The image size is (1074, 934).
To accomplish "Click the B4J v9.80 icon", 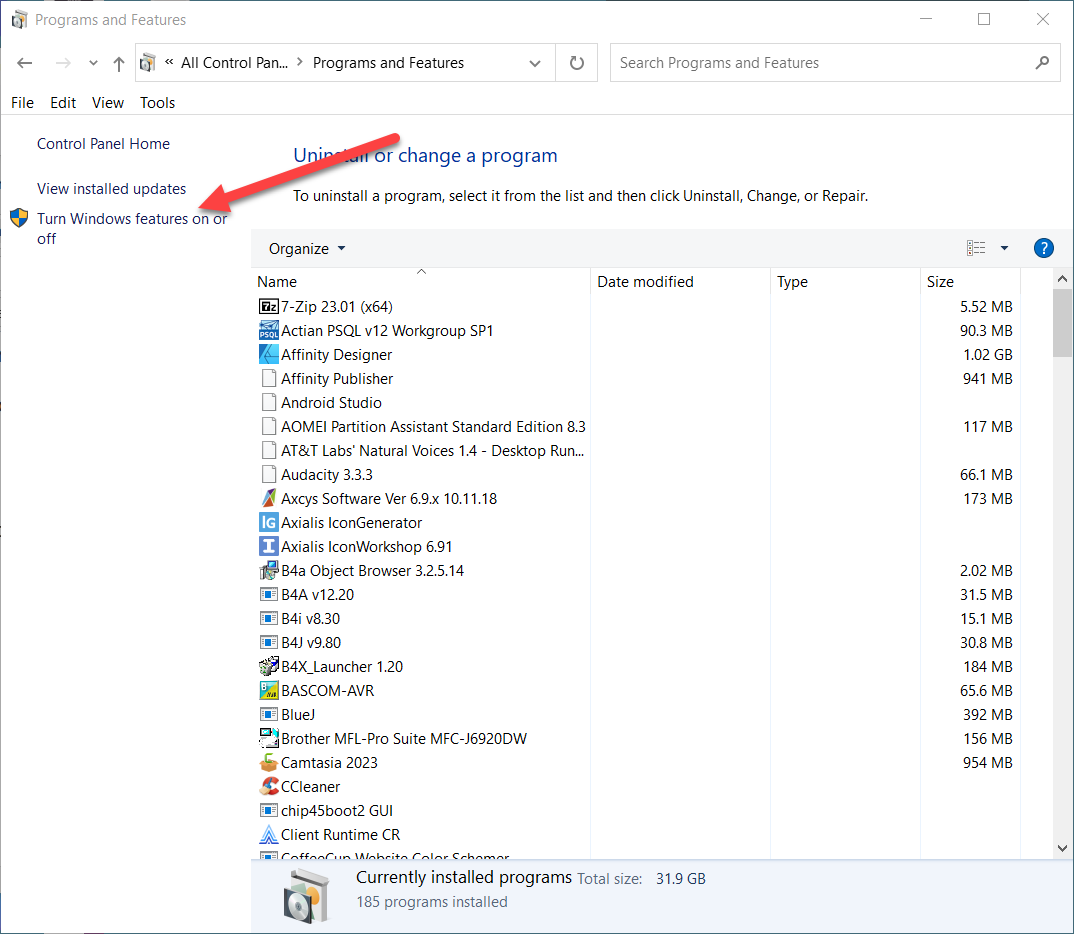I will pyautogui.click(x=268, y=642).
